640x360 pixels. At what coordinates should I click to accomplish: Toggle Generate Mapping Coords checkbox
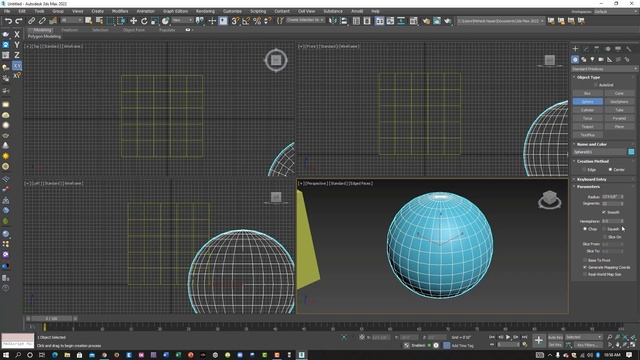pyautogui.click(x=585, y=267)
